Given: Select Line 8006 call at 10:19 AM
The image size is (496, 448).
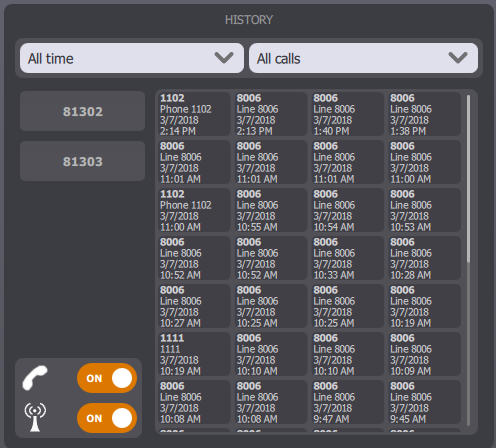Looking at the screenshot, I should coord(424,306).
